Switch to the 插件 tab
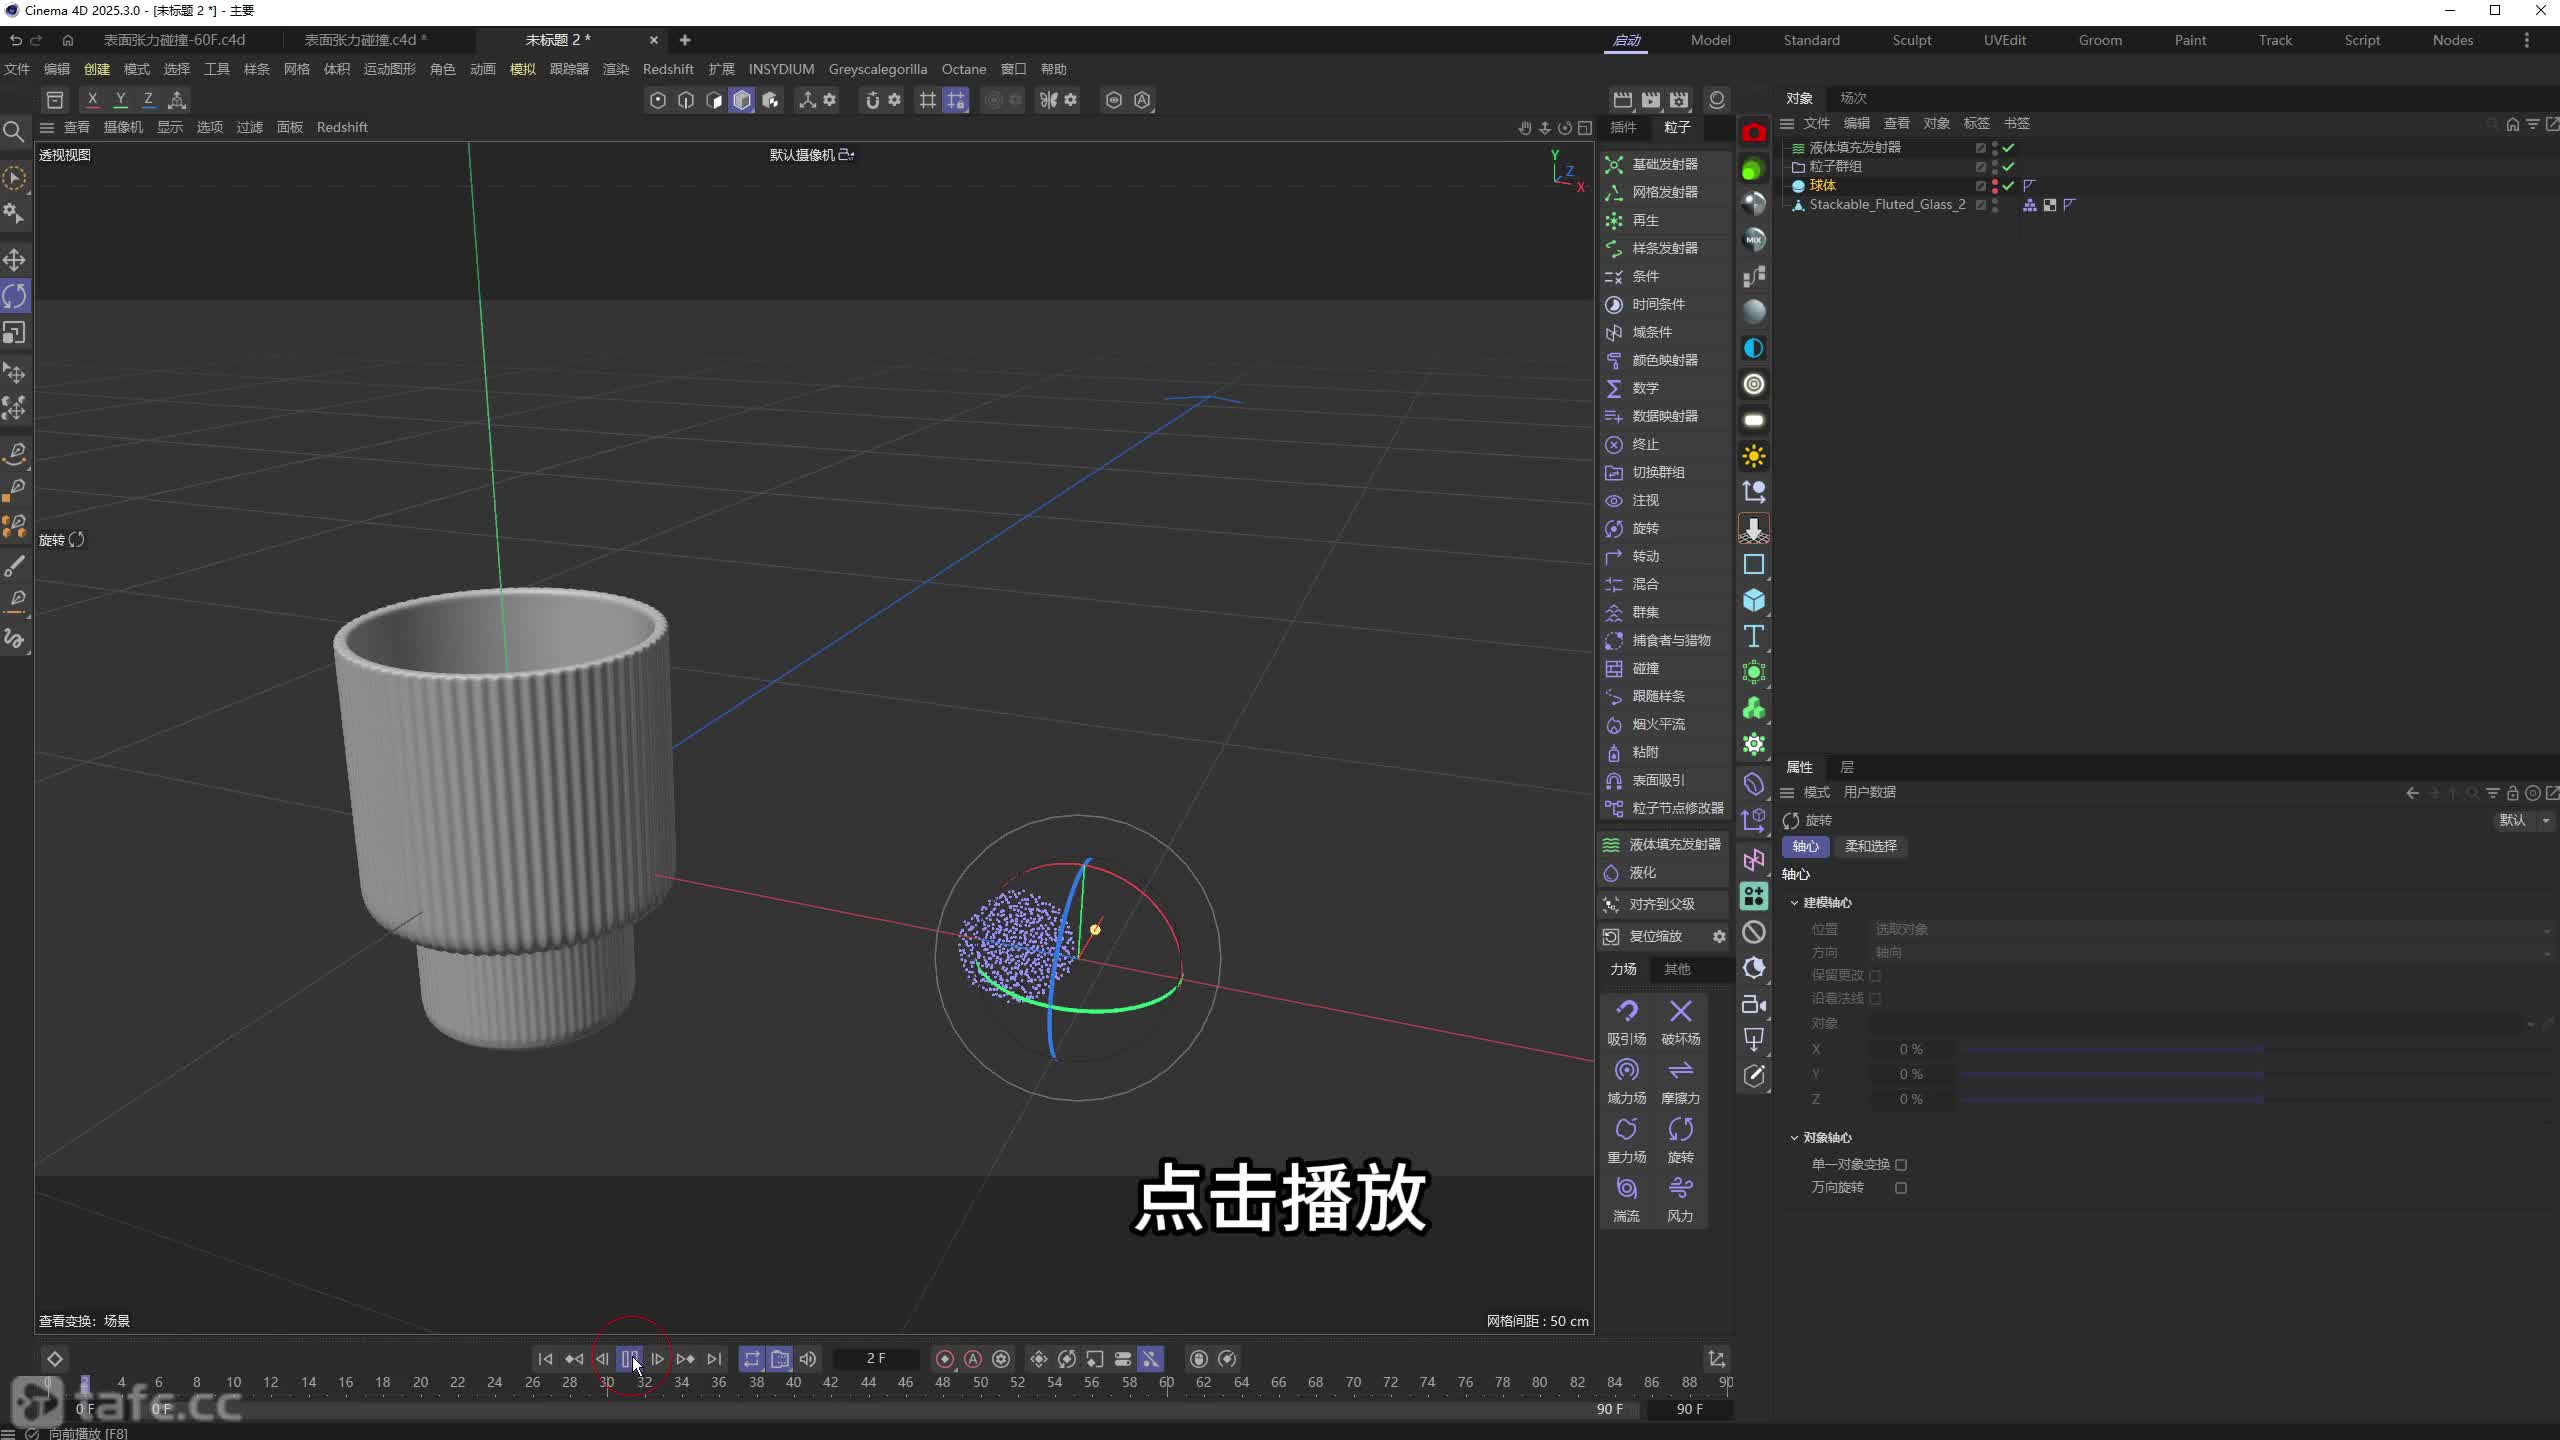 pos(1623,127)
